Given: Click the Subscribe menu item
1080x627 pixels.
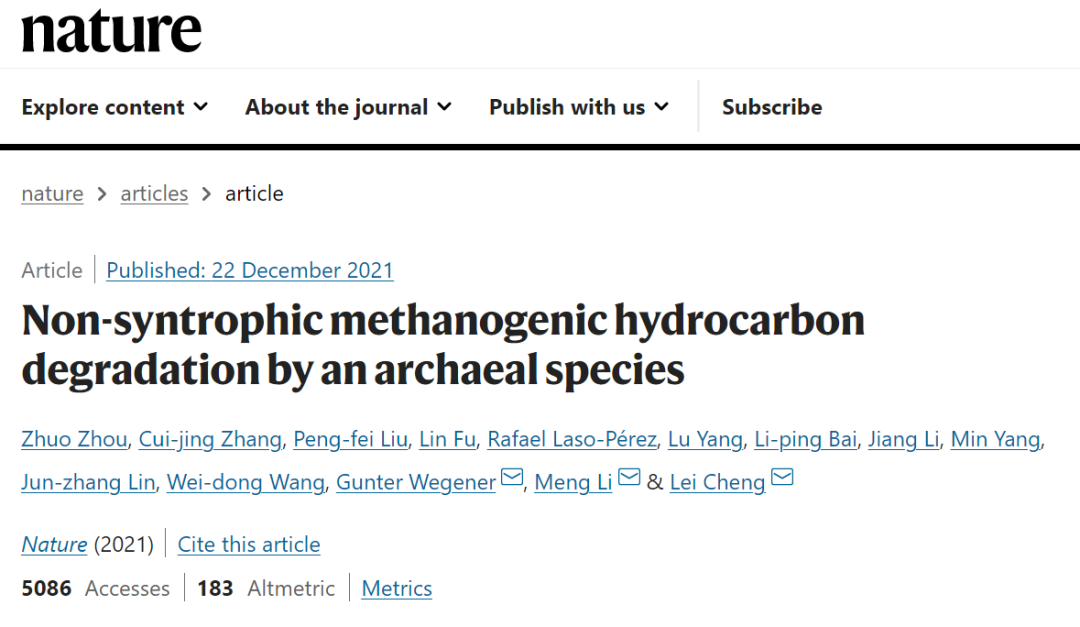Looking at the screenshot, I should [772, 107].
